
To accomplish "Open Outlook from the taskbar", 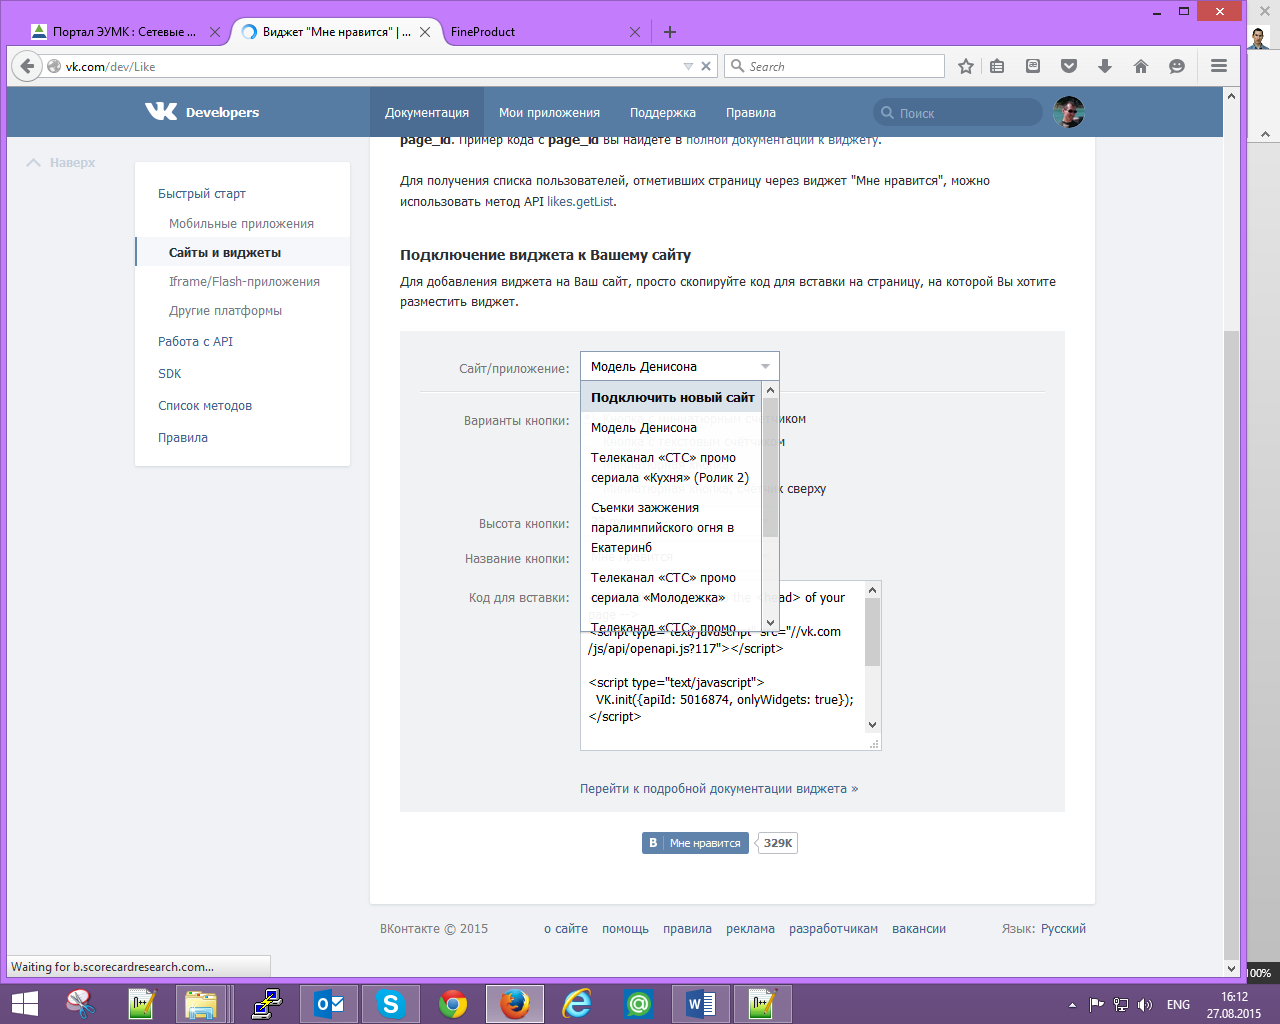I will 328,1004.
